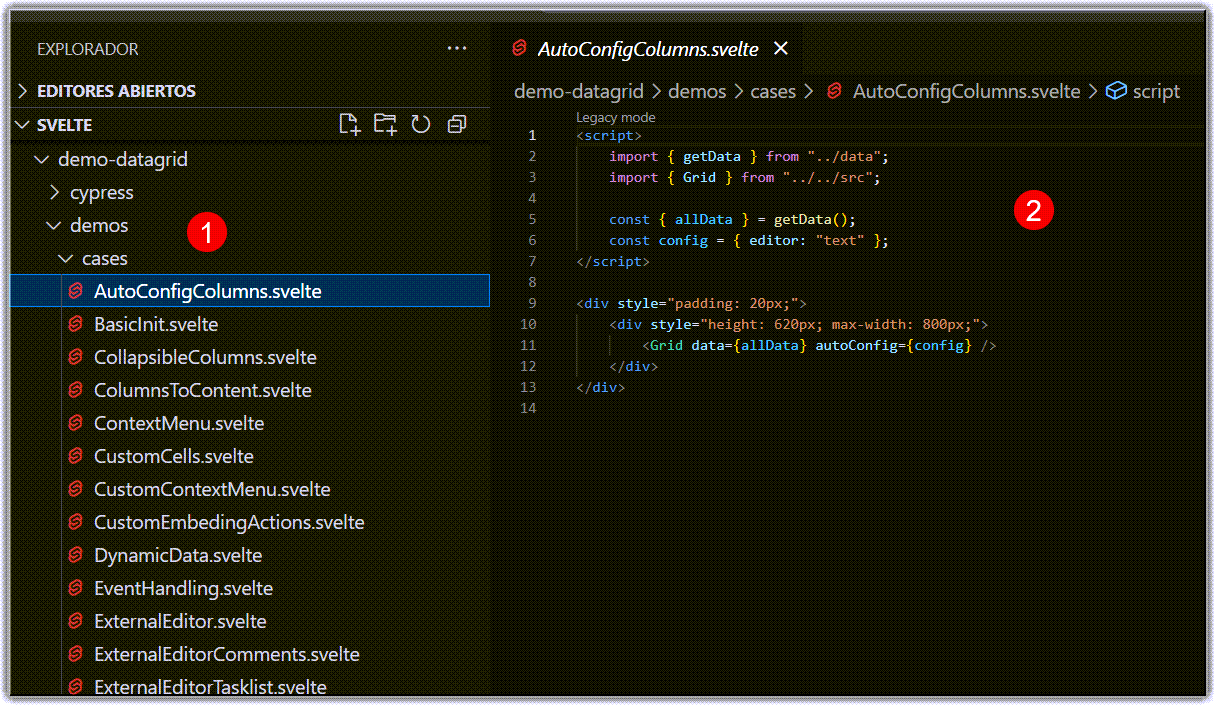Click Svelte icon beside CustomCells.svelte
Viewport: 1216px width, 706px height.
click(x=74, y=456)
